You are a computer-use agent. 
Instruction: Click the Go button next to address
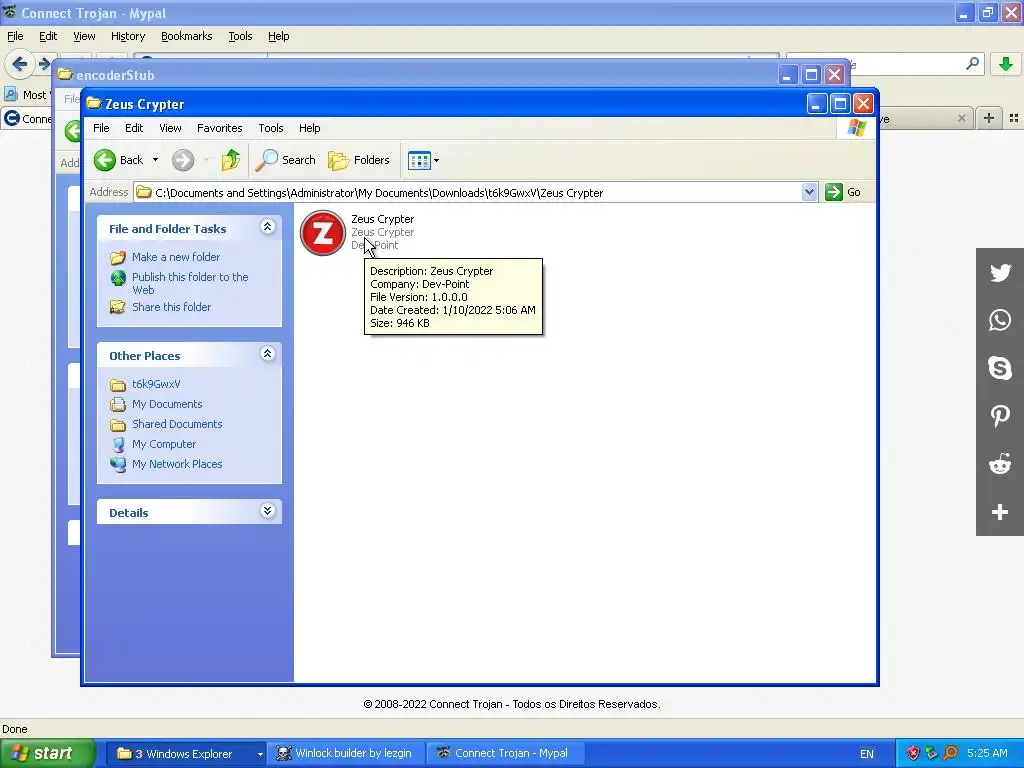click(843, 192)
